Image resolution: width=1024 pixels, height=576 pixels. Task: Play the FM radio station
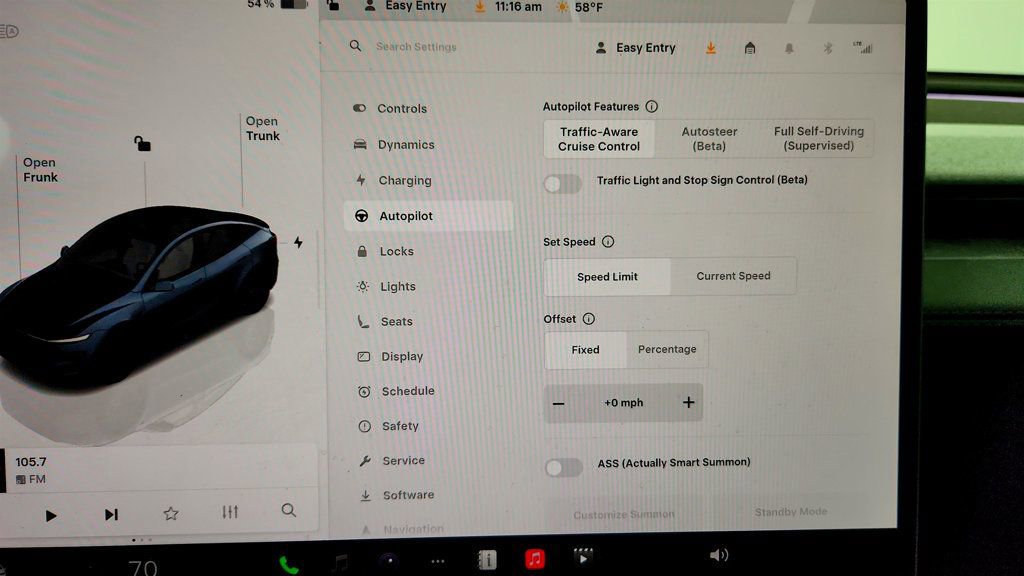pyautogui.click(x=51, y=515)
